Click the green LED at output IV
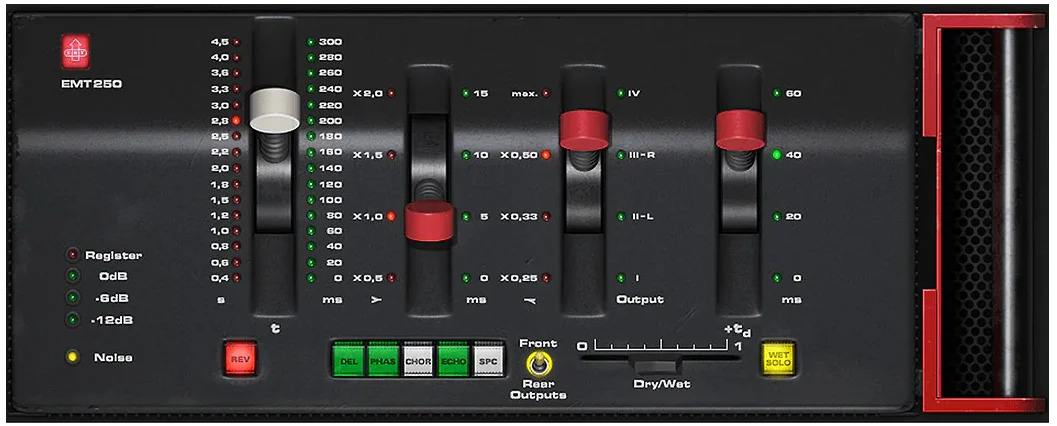 coord(621,93)
